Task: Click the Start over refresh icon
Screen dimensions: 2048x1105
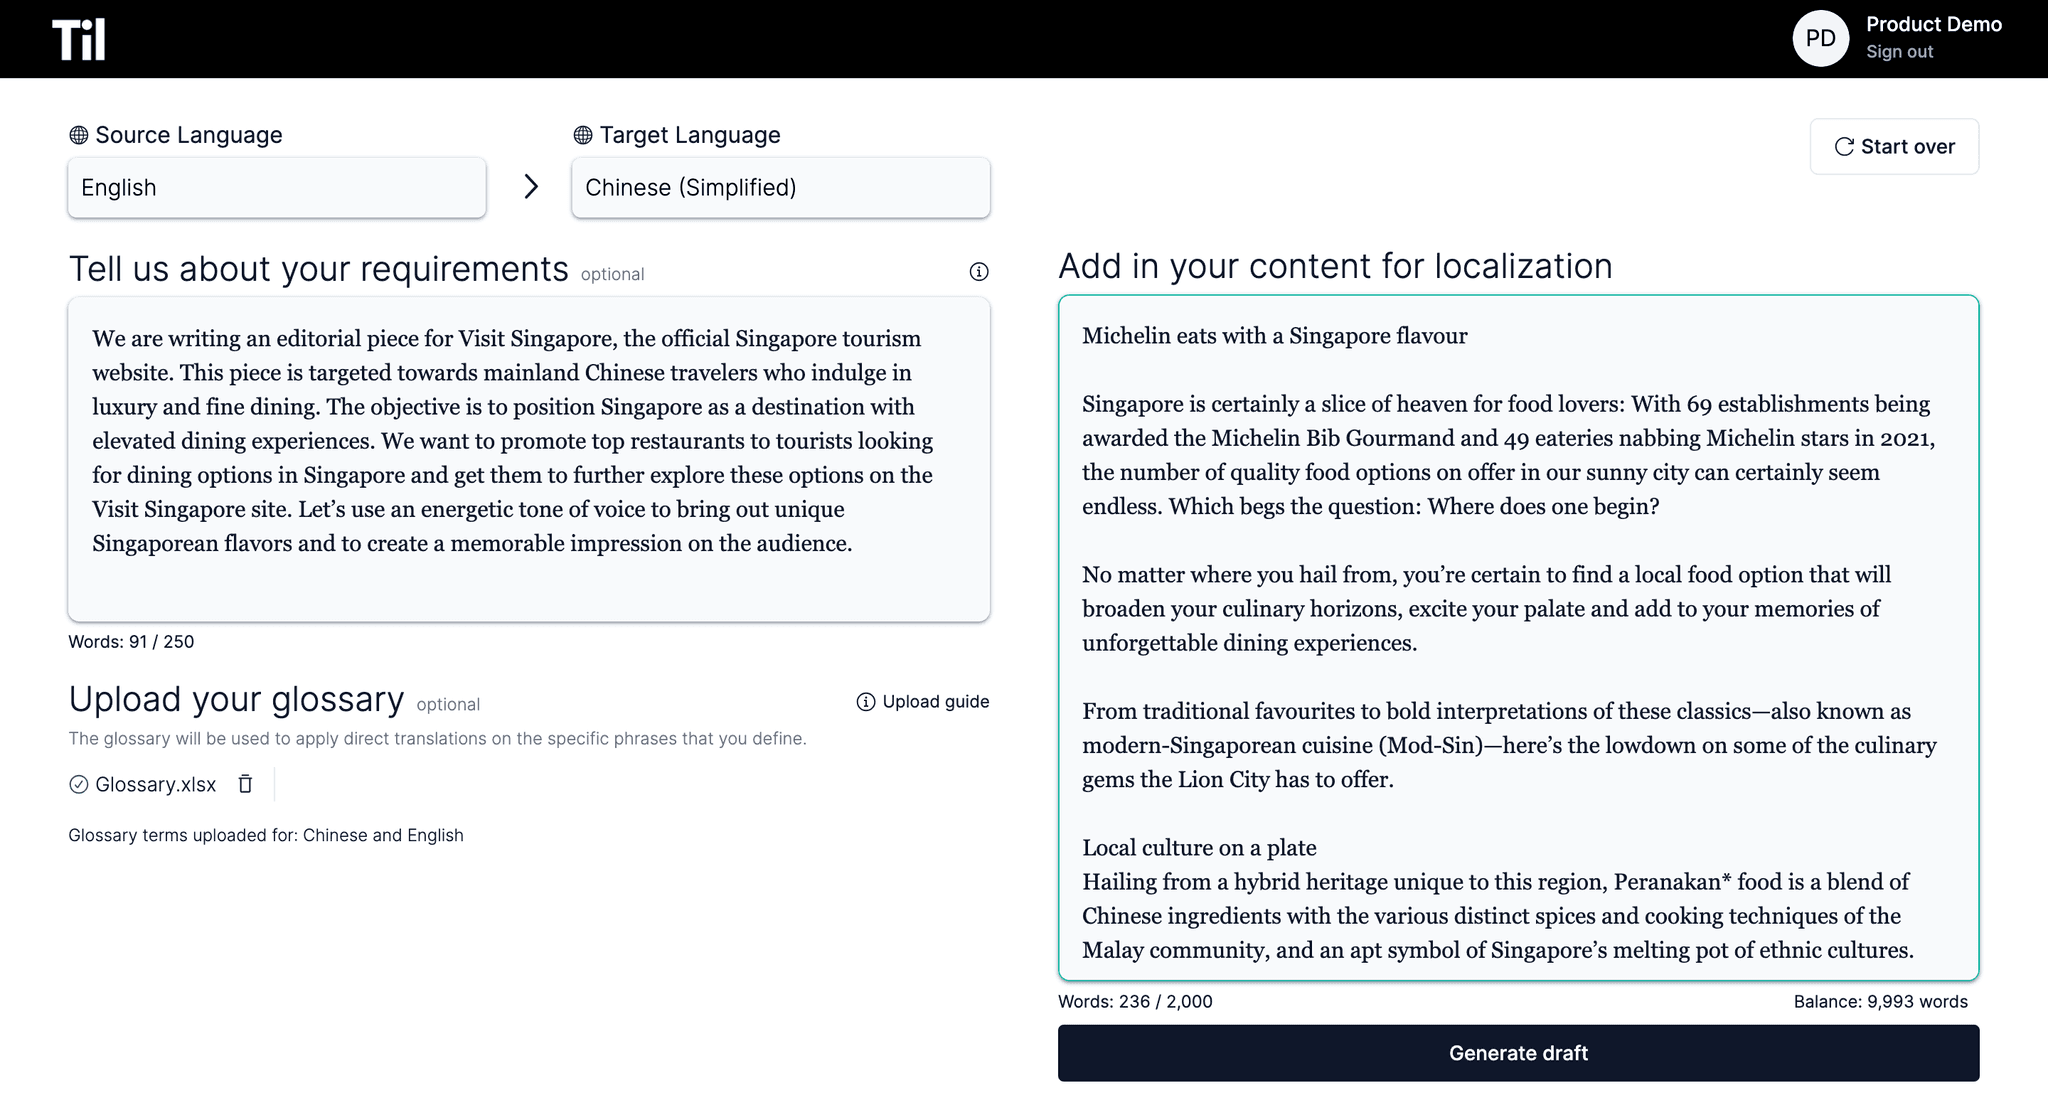Action: pyautogui.click(x=1844, y=147)
